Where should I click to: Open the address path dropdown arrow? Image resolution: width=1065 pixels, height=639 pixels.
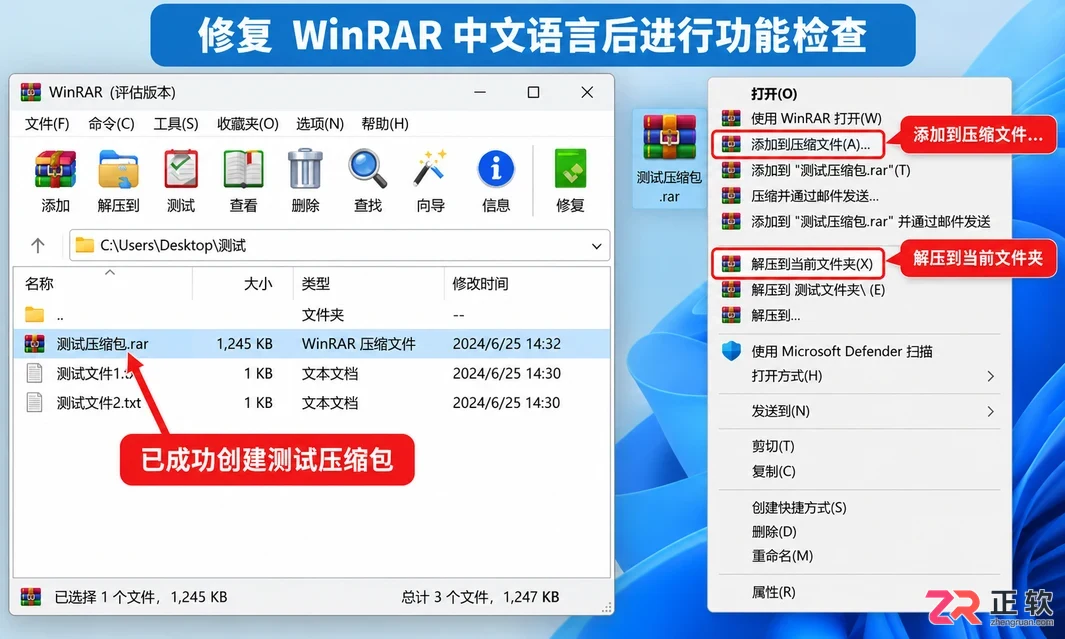pos(596,246)
